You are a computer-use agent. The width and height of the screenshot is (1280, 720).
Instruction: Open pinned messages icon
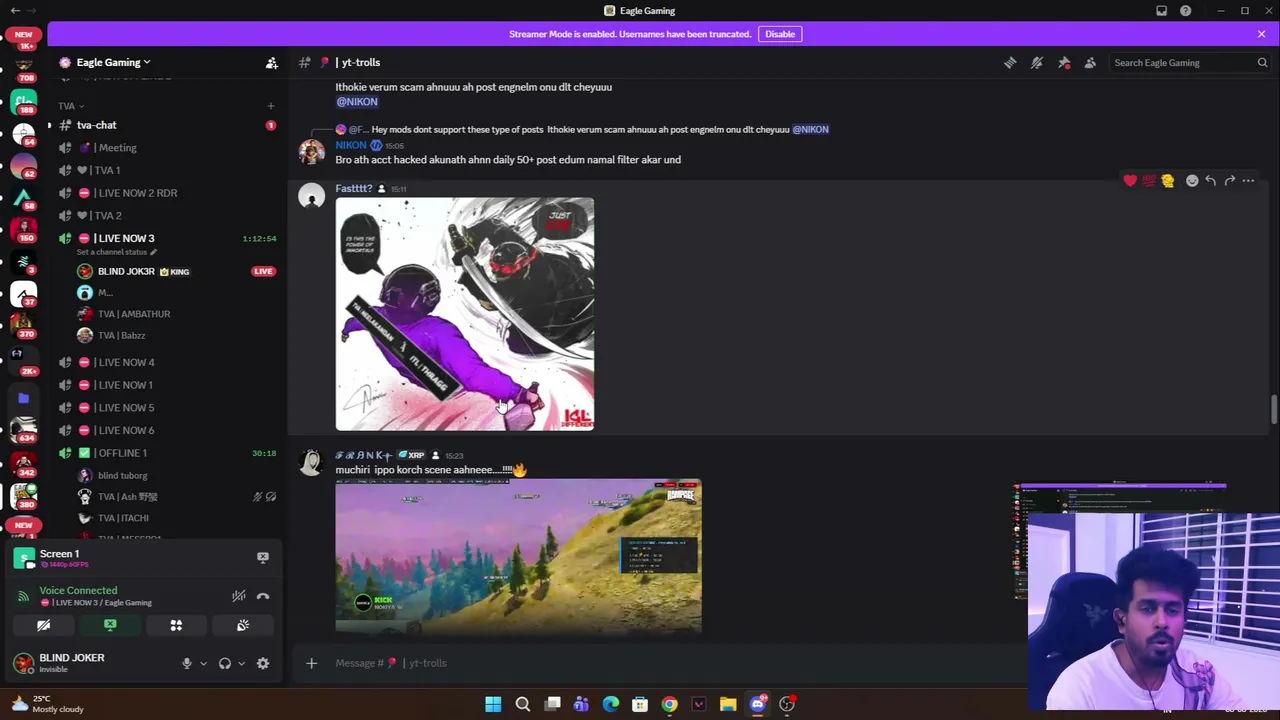point(1064,62)
